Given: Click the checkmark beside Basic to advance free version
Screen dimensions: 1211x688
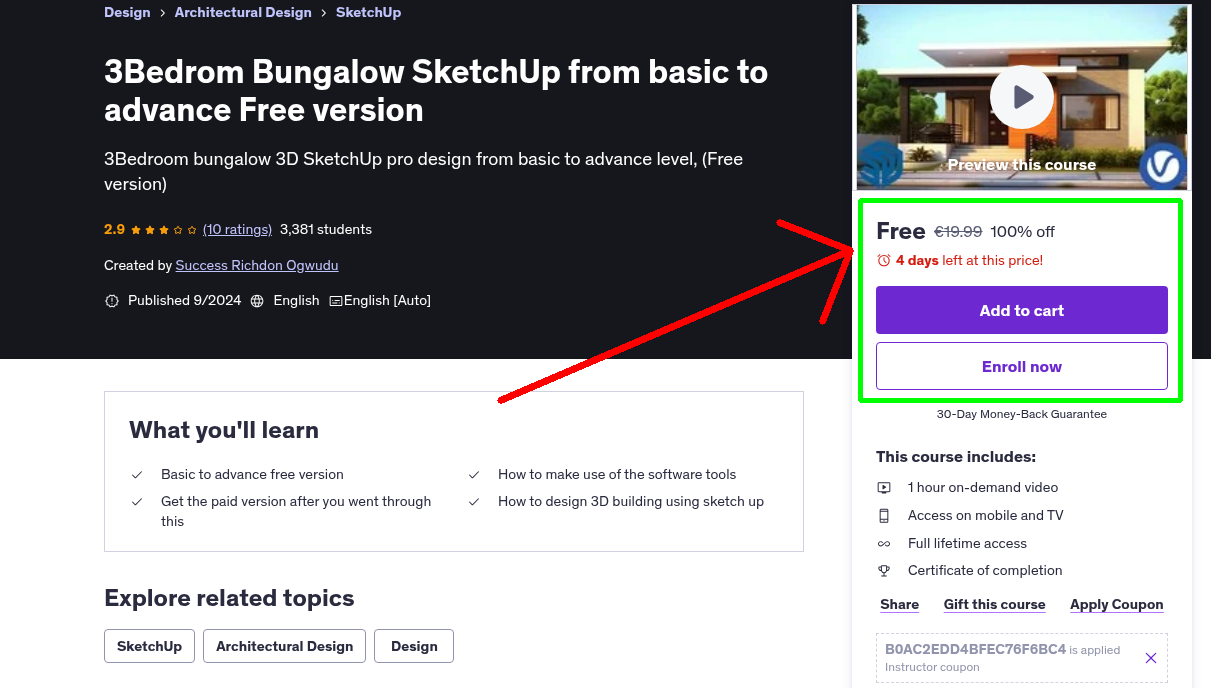Looking at the screenshot, I should [x=137, y=475].
